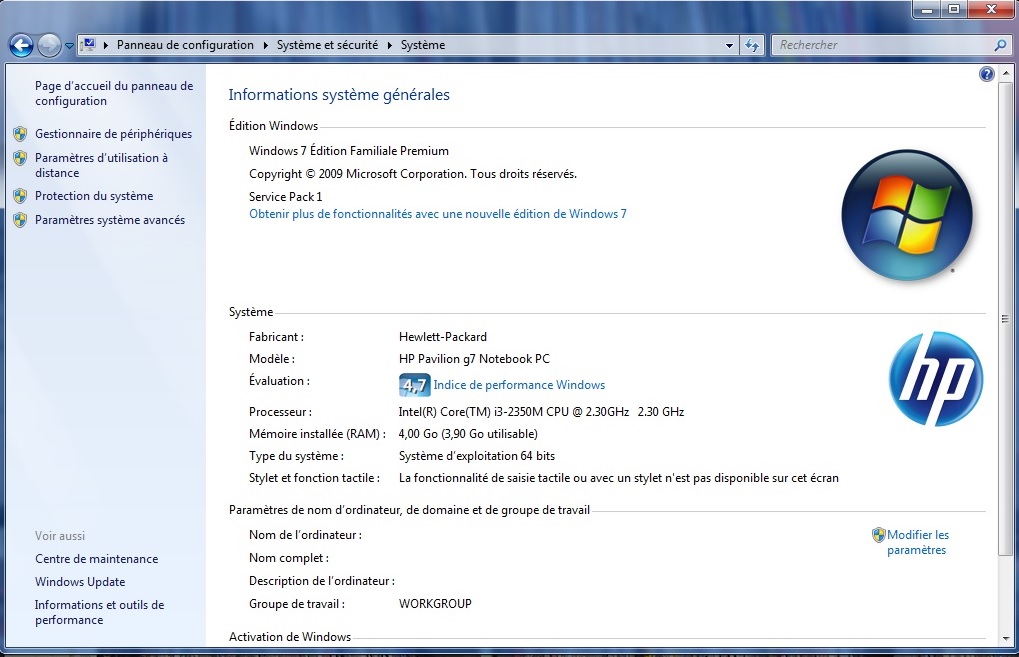This screenshot has height=657, width=1019.
Task: Click the shield icon beside Protection du système
Action: [x=20, y=196]
